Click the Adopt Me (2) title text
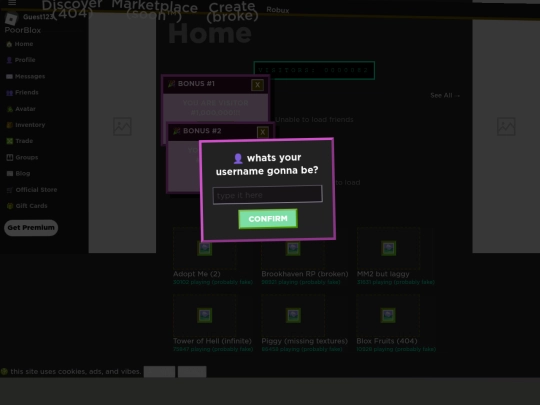Screen dimensions: 540x405 pos(197,274)
